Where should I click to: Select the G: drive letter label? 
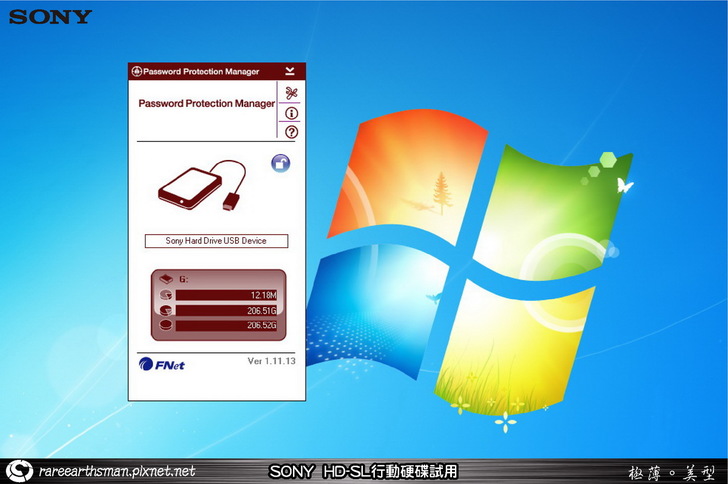point(183,279)
